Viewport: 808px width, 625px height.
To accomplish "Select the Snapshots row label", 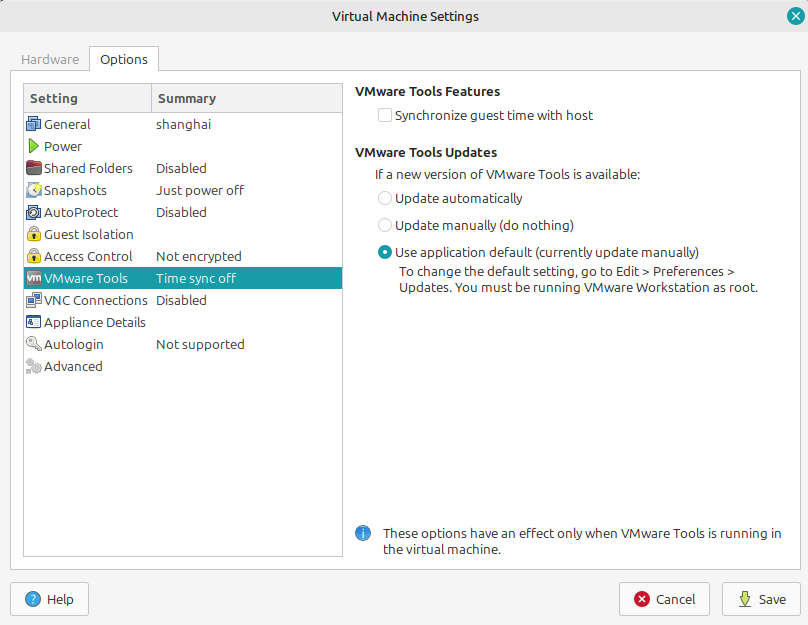I will tap(75, 190).
